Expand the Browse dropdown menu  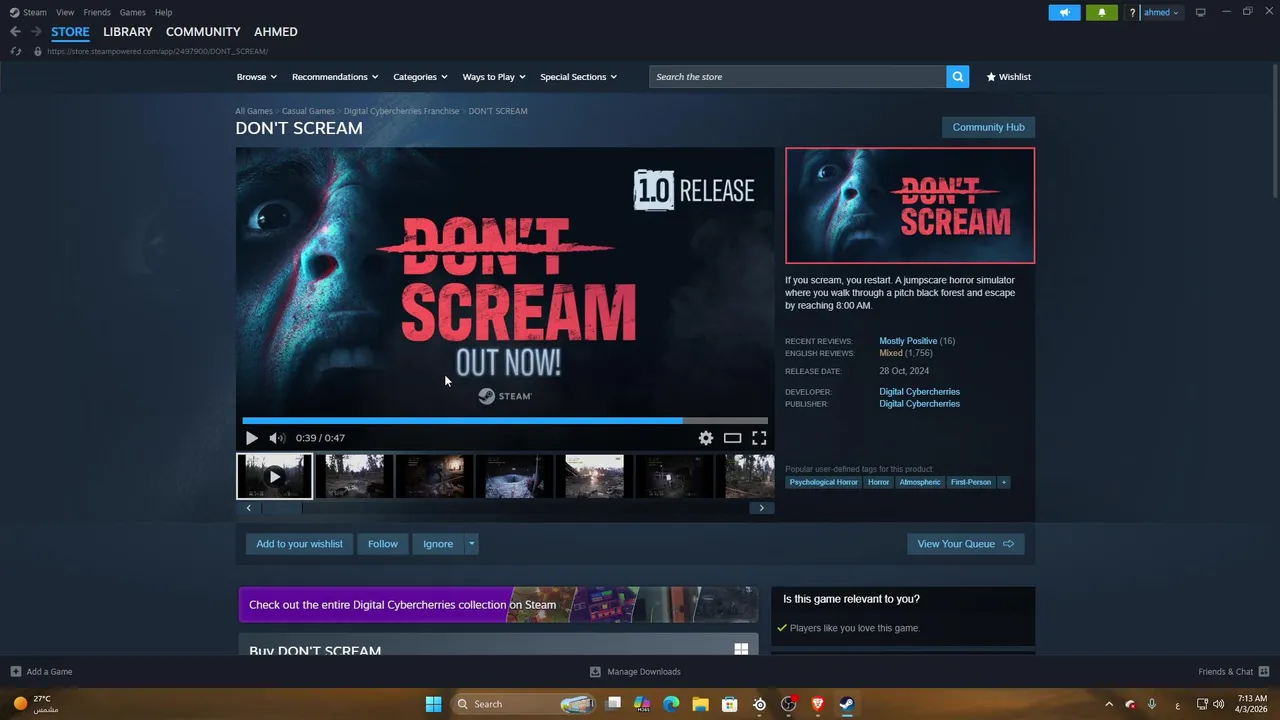pyautogui.click(x=257, y=77)
